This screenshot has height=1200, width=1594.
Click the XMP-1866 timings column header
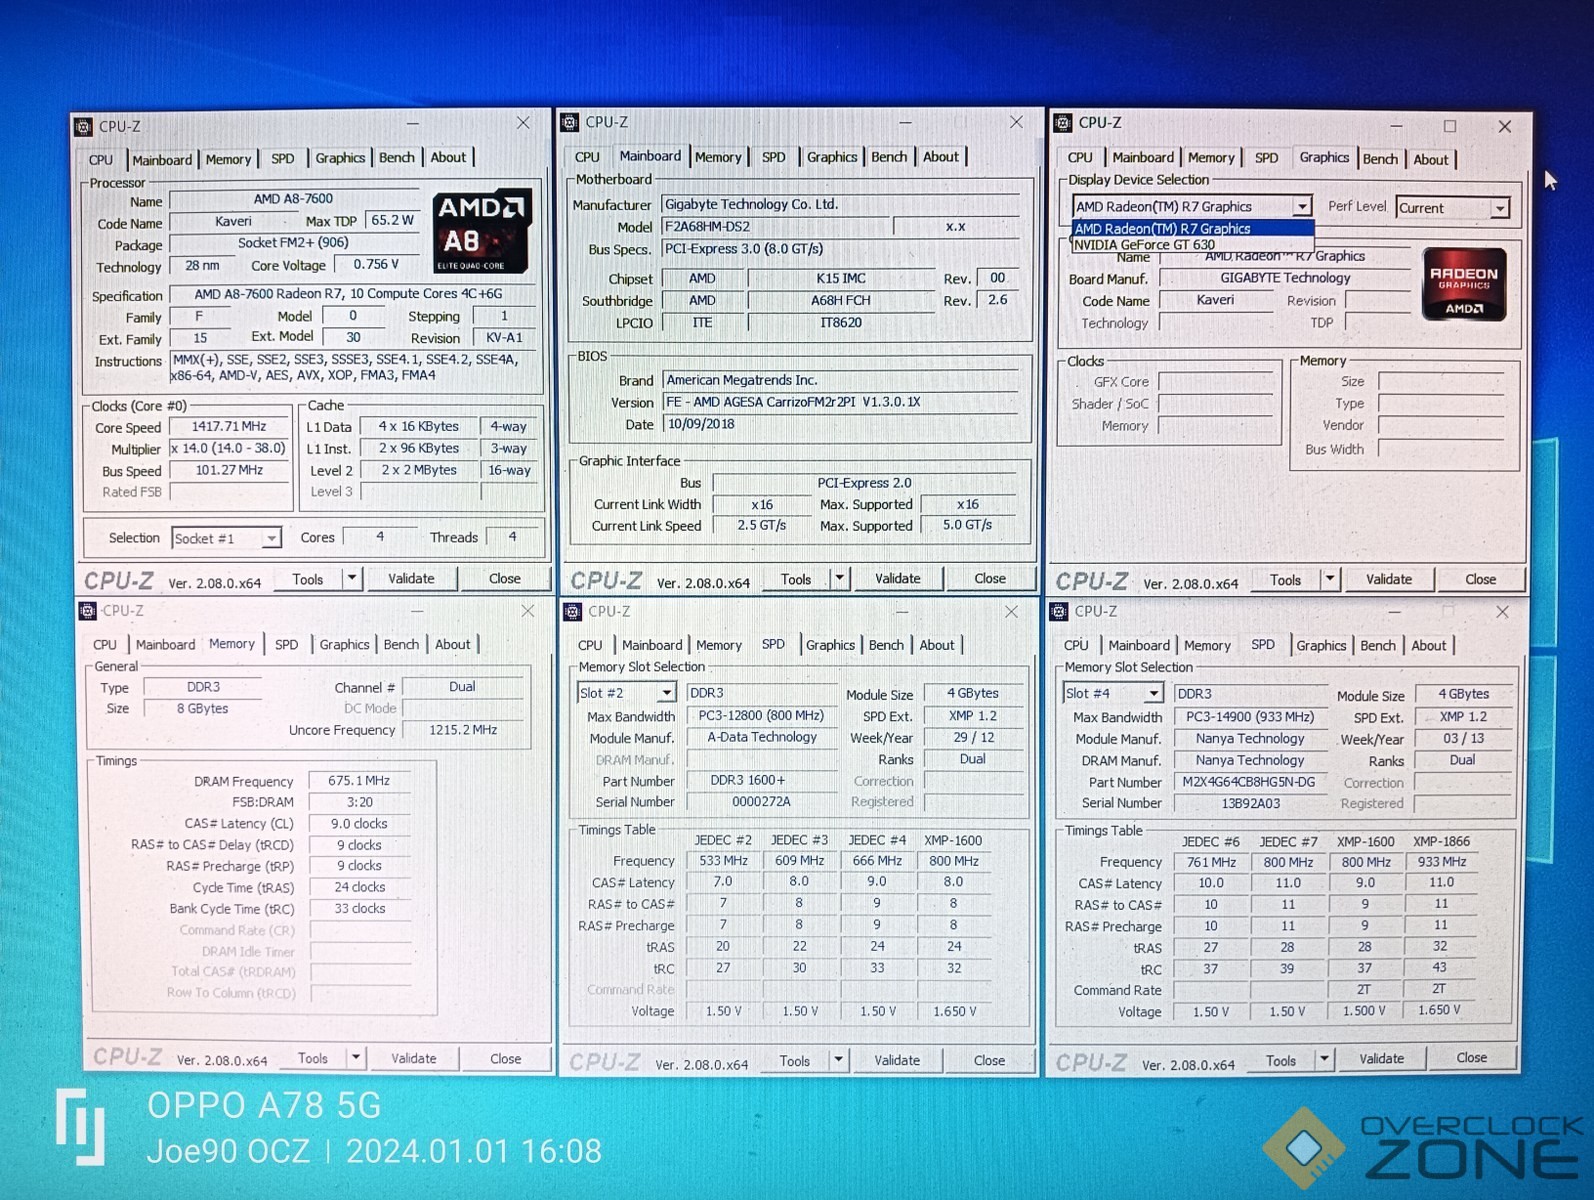[1441, 842]
